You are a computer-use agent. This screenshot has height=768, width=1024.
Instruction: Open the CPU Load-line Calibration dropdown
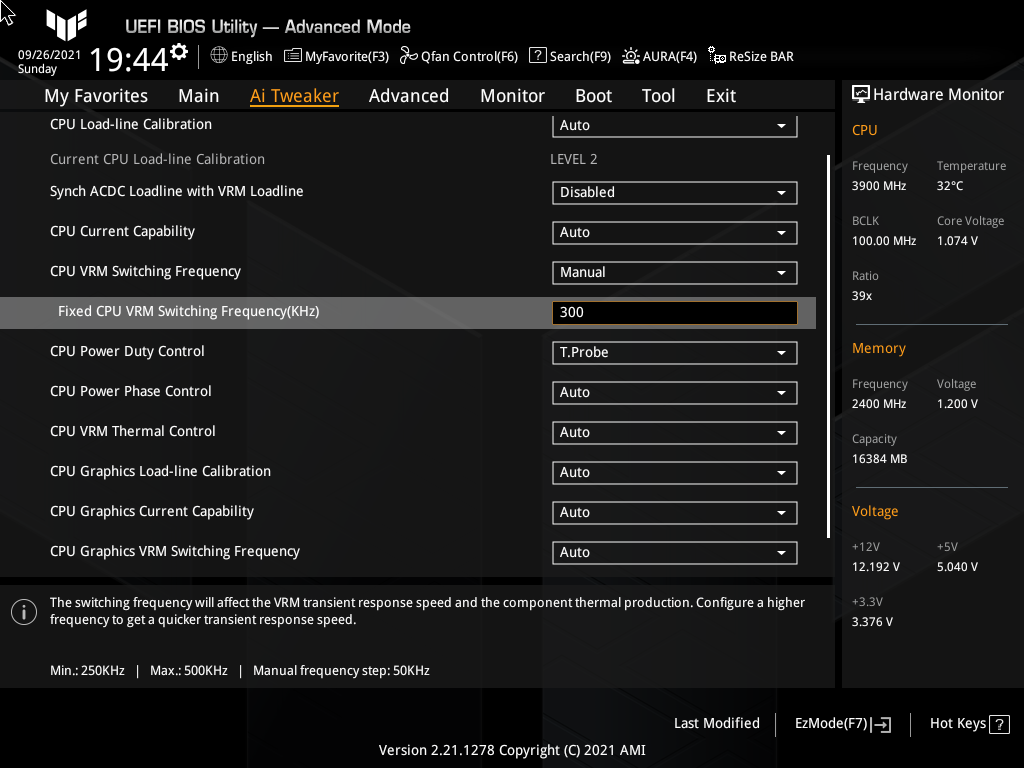coord(674,125)
